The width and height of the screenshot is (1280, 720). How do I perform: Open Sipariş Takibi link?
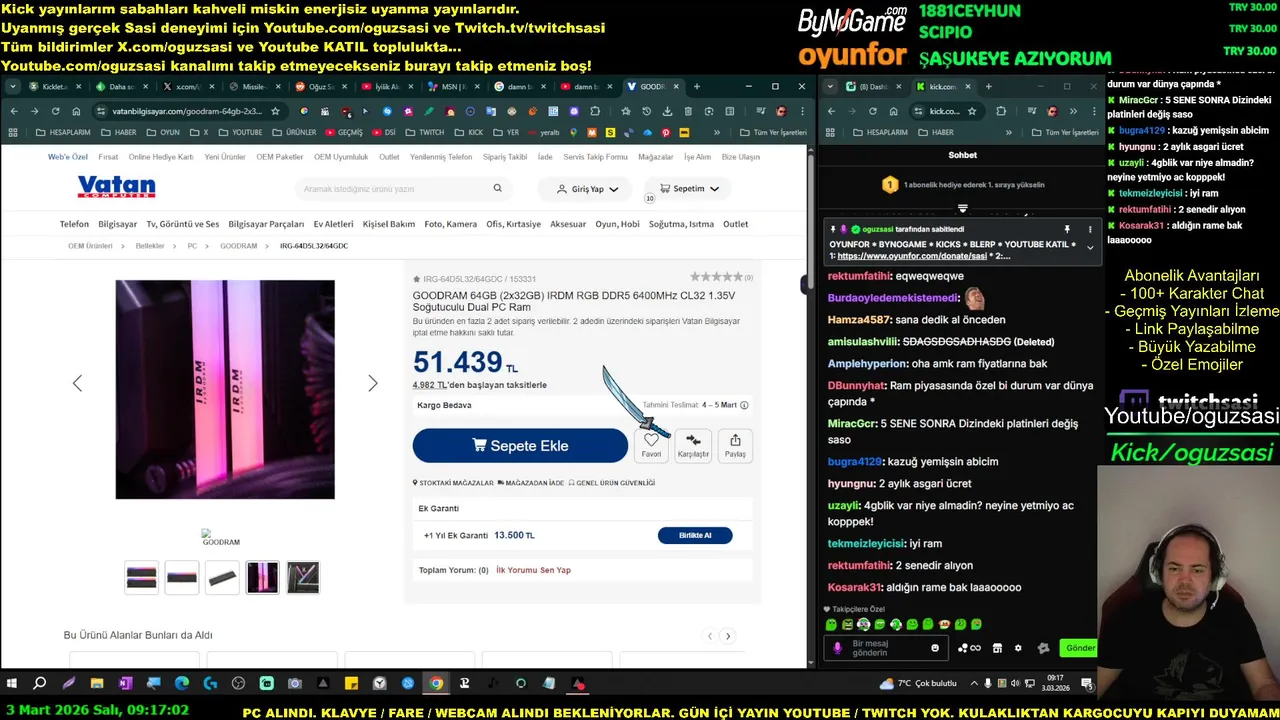point(505,157)
